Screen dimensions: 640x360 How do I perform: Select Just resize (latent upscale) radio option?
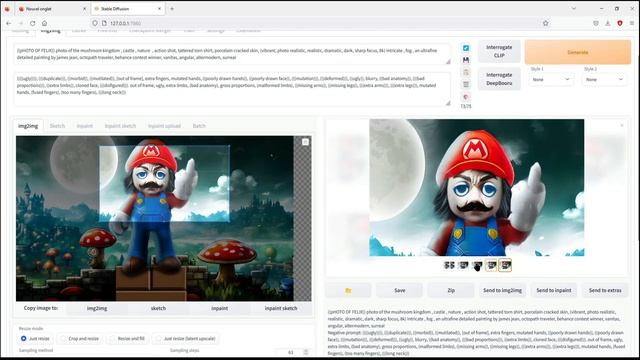[158, 338]
